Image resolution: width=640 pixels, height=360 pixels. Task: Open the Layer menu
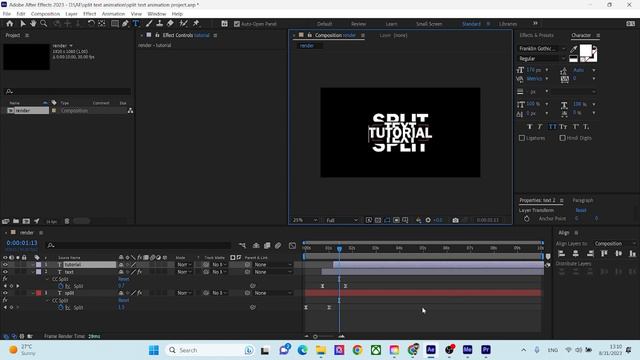(71, 14)
